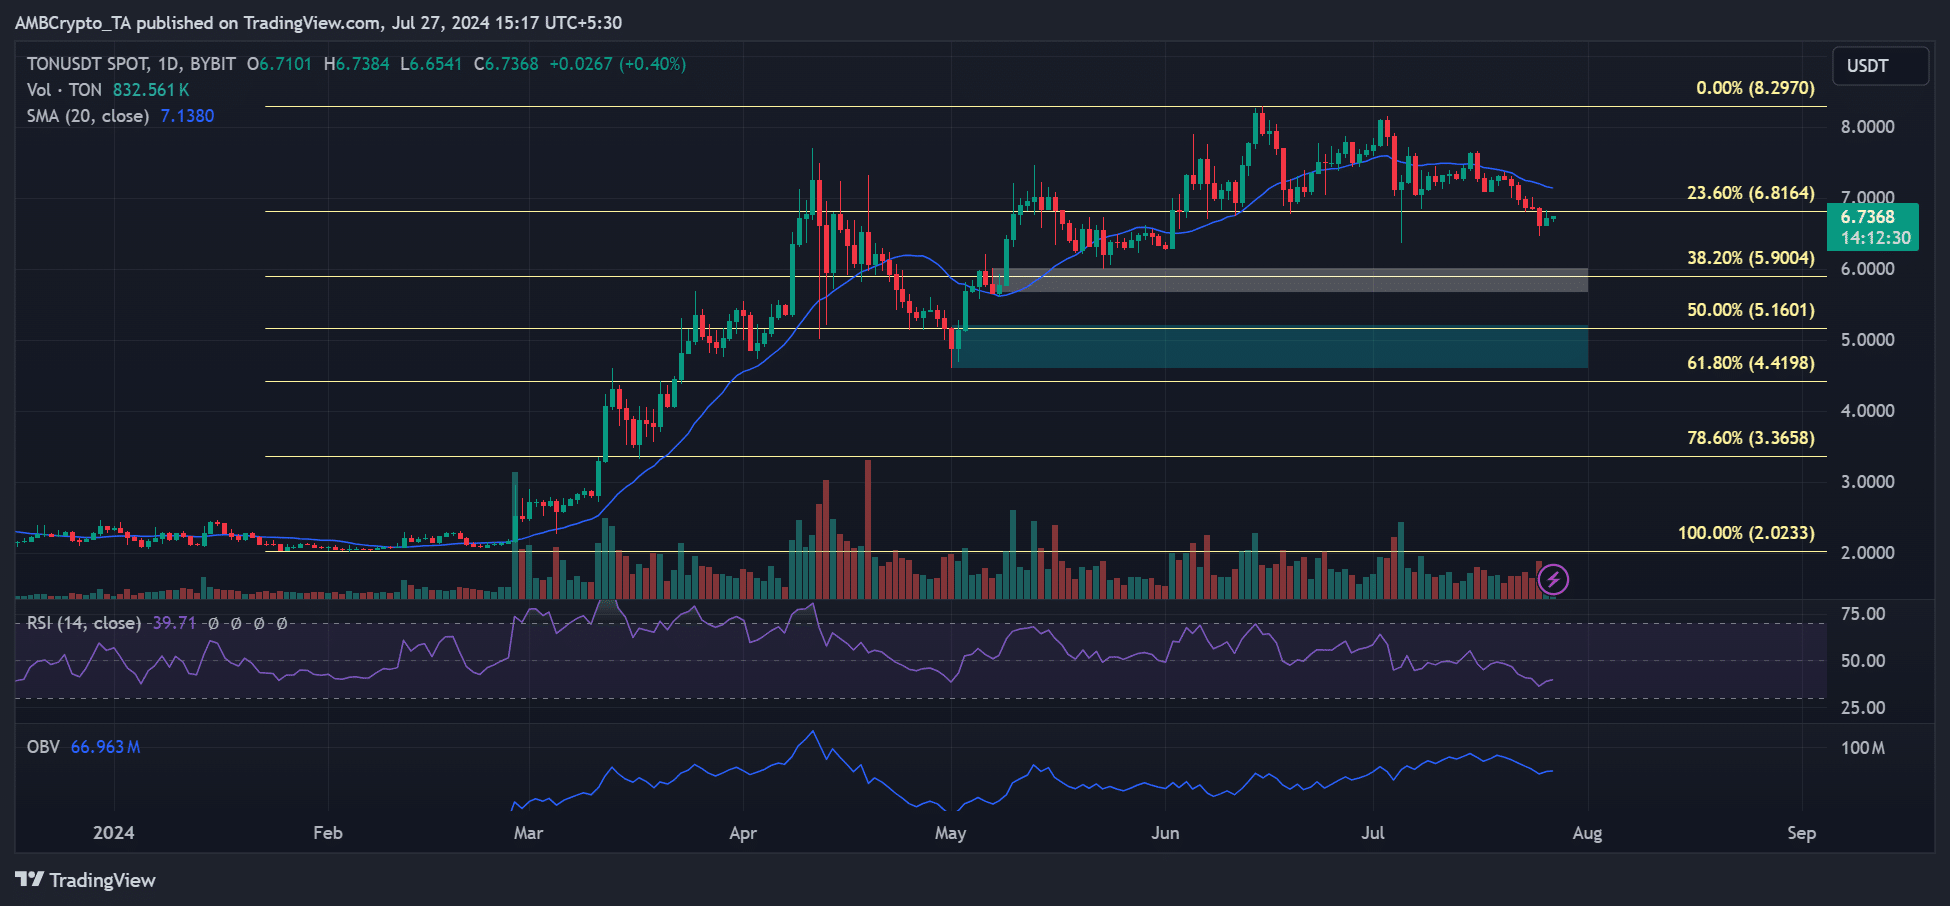Select the 78.60% (3.3658) Fibonacci label
1950x906 pixels.
[x=1751, y=438]
